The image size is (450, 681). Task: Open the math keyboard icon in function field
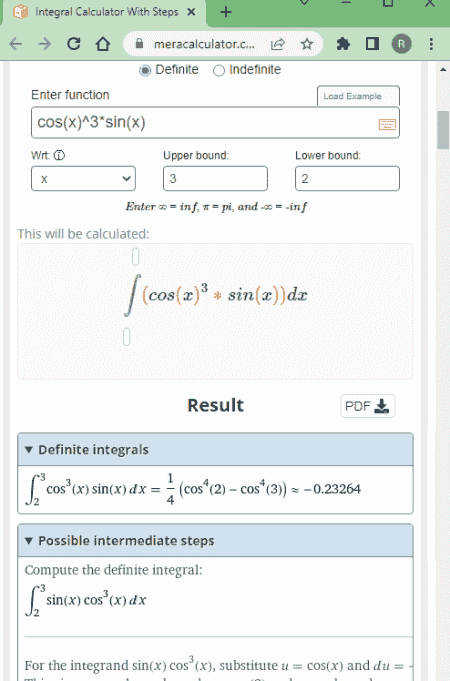[387, 125]
